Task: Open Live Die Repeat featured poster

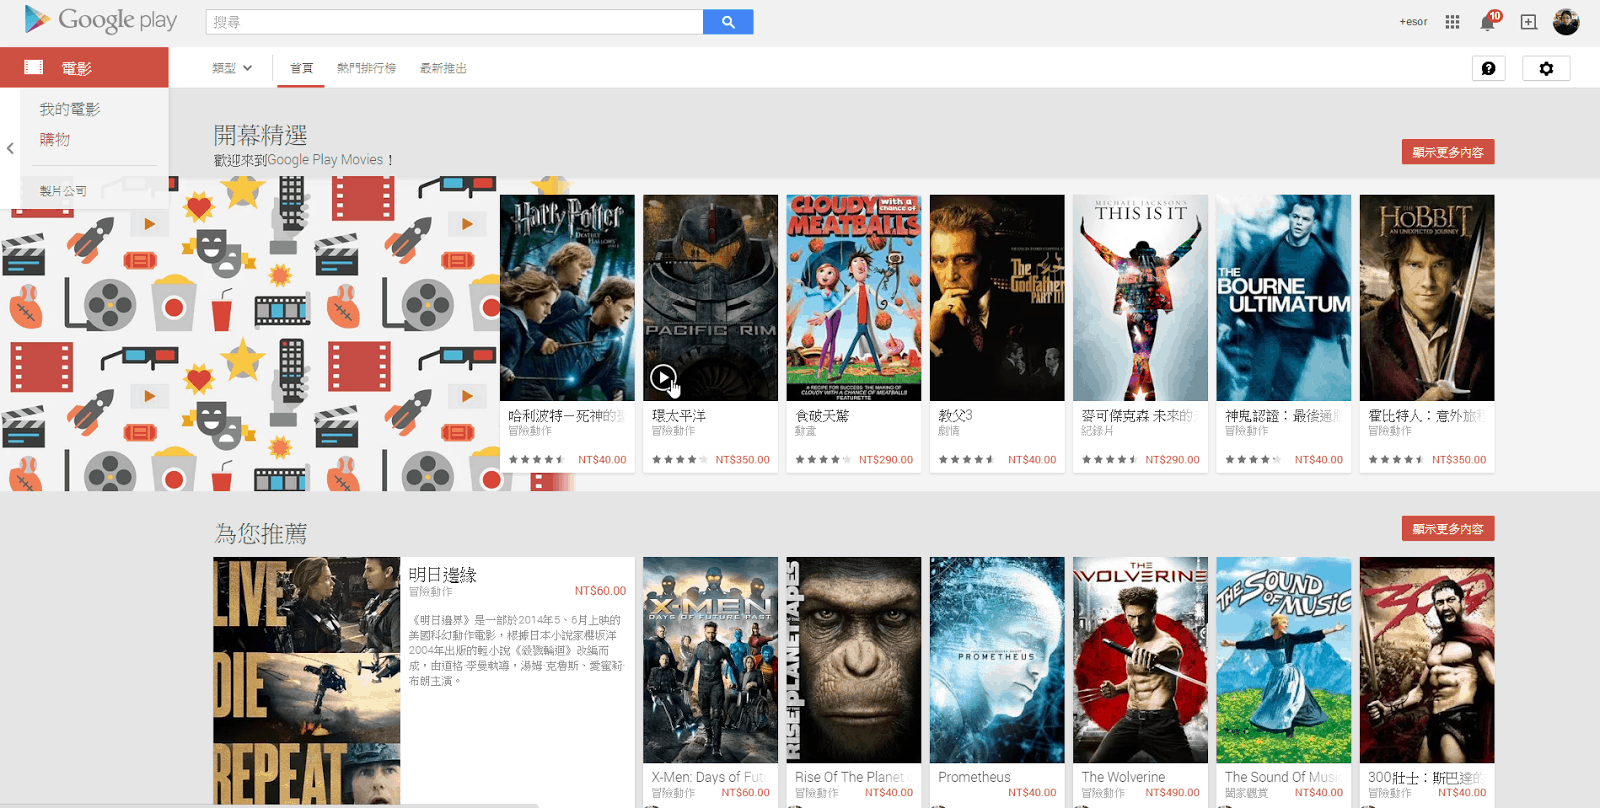Action: (306, 680)
